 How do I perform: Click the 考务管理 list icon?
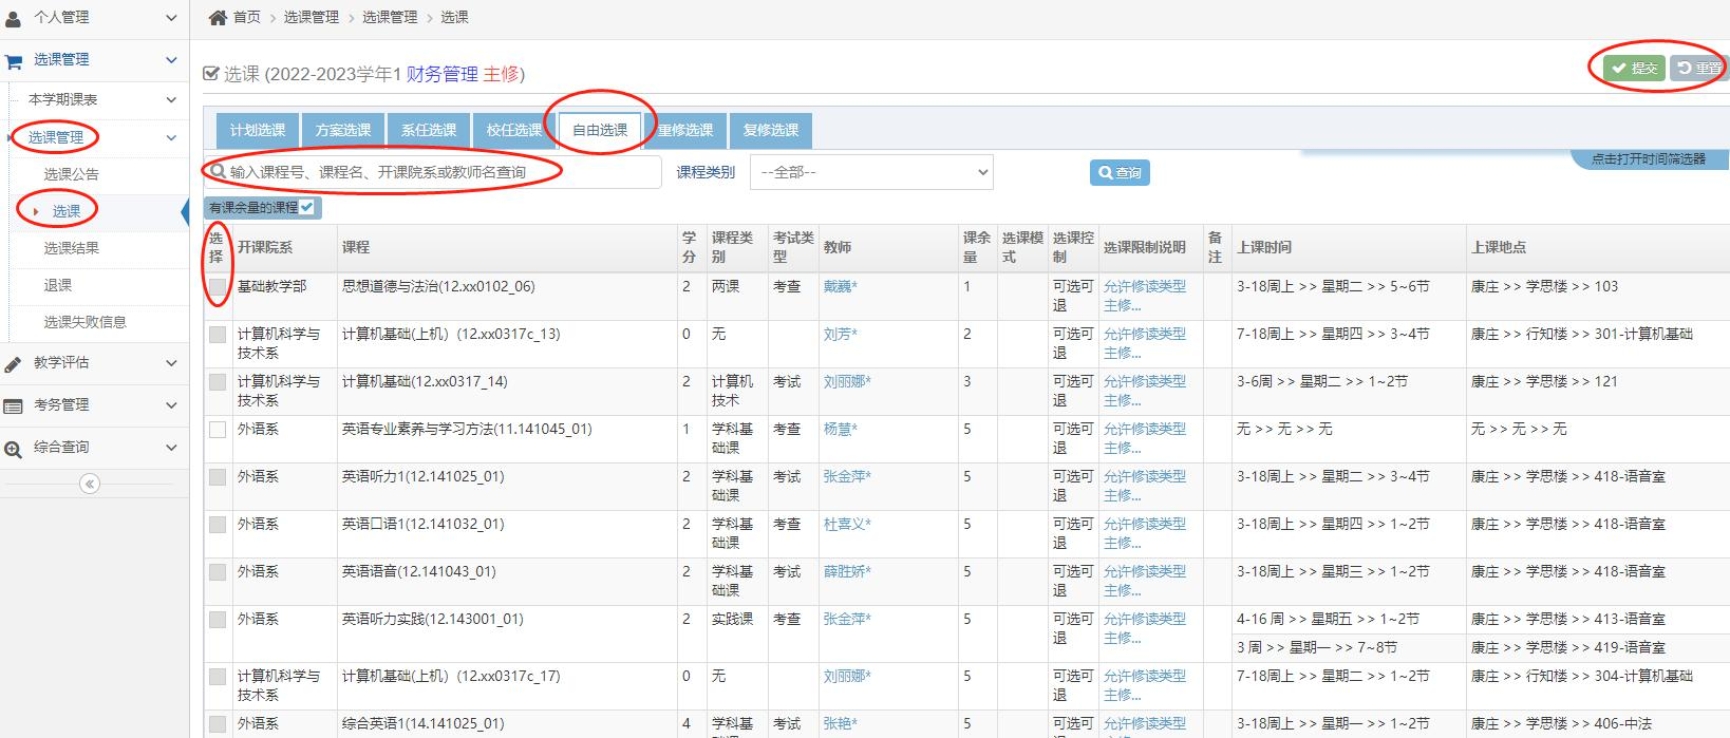pyautogui.click(x=14, y=406)
